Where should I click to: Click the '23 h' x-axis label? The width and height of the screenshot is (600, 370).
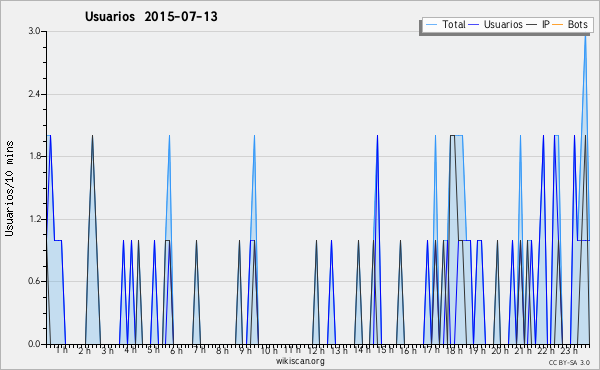(569, 350)
